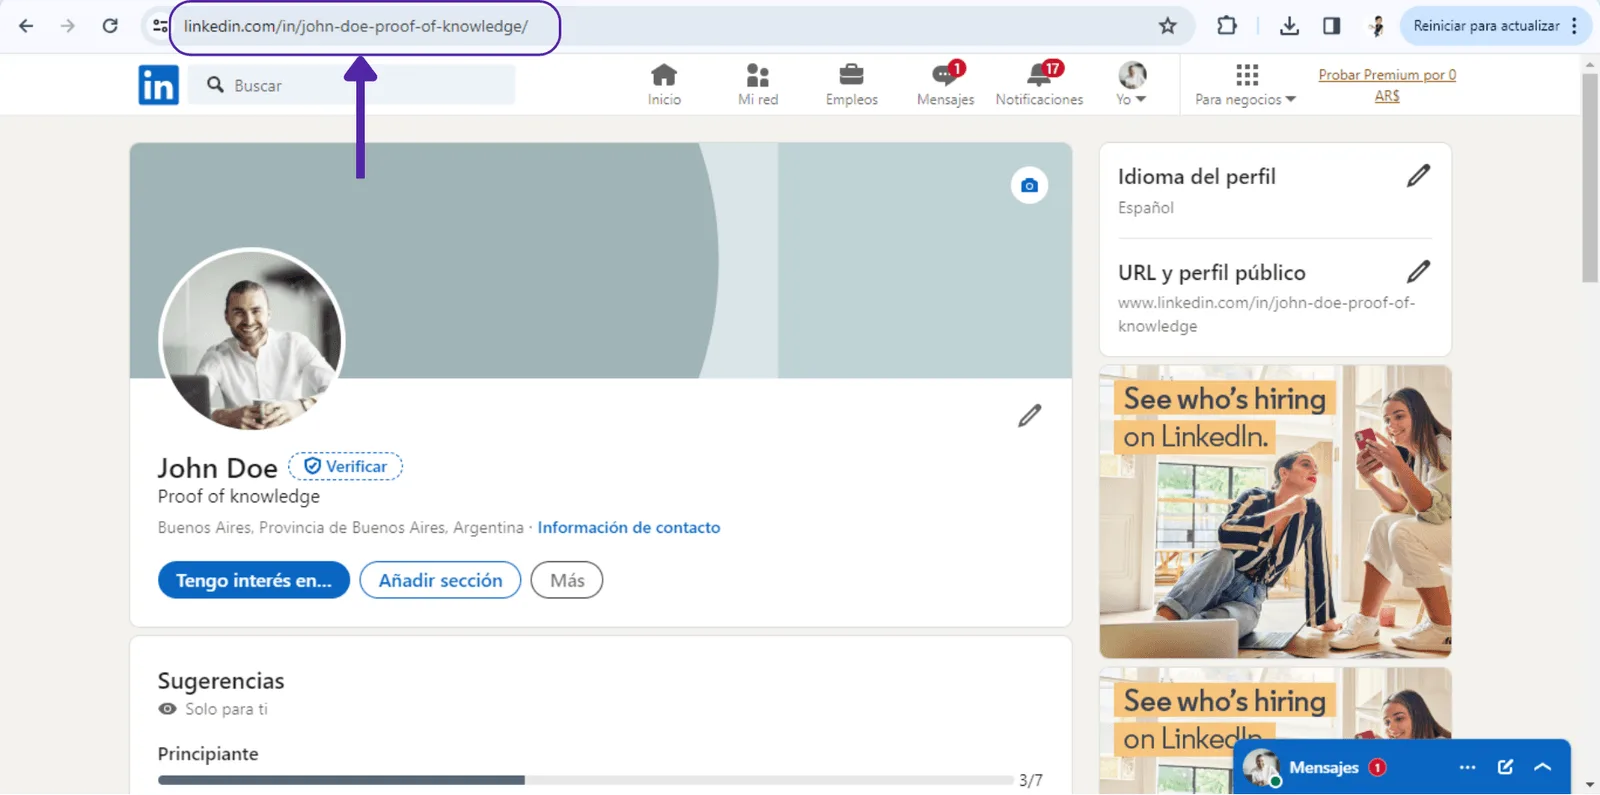Open the Chrome profile avatar icon

(x=1377, y=26)
